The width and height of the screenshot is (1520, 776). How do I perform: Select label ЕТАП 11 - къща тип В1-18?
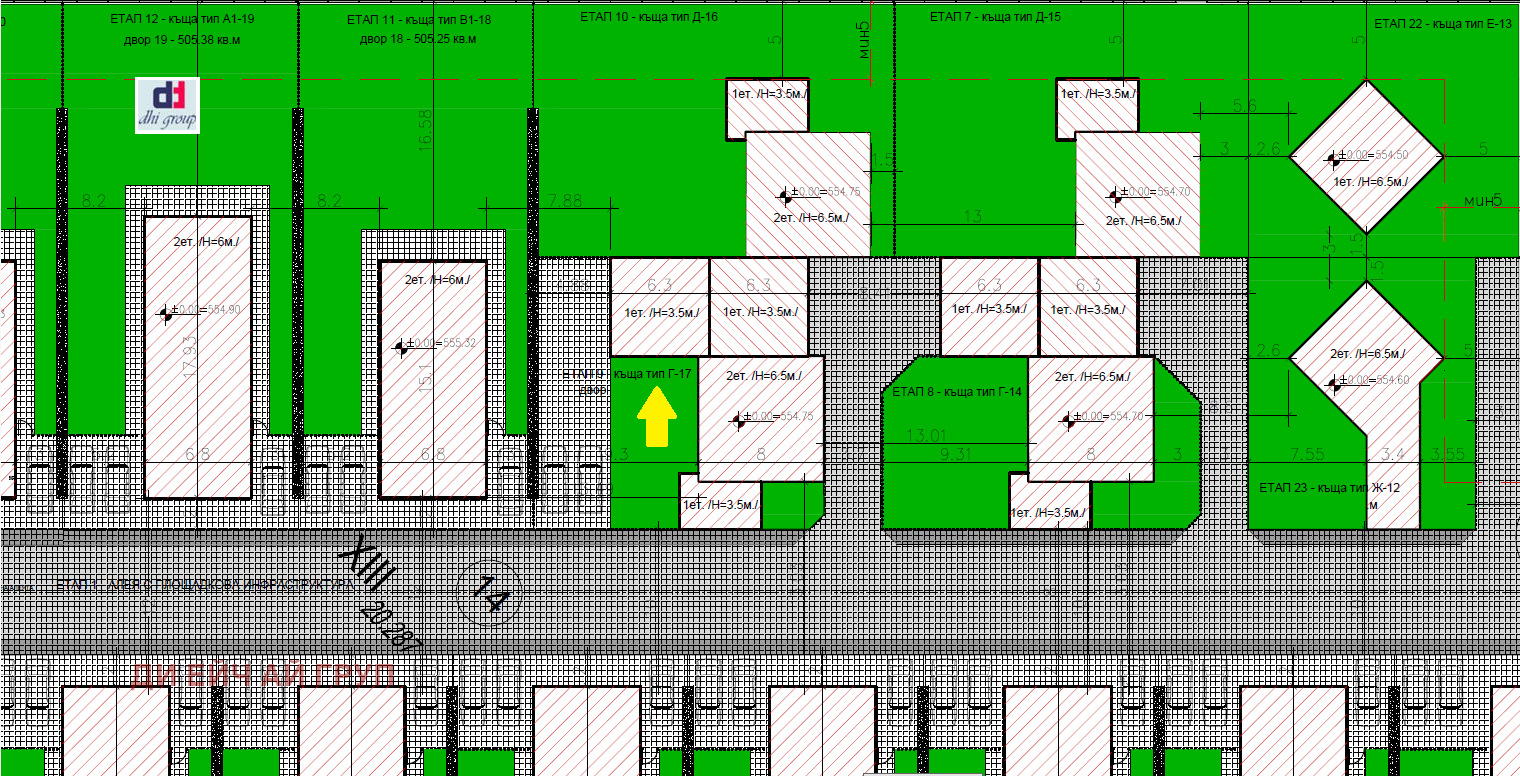click(419, 20)
